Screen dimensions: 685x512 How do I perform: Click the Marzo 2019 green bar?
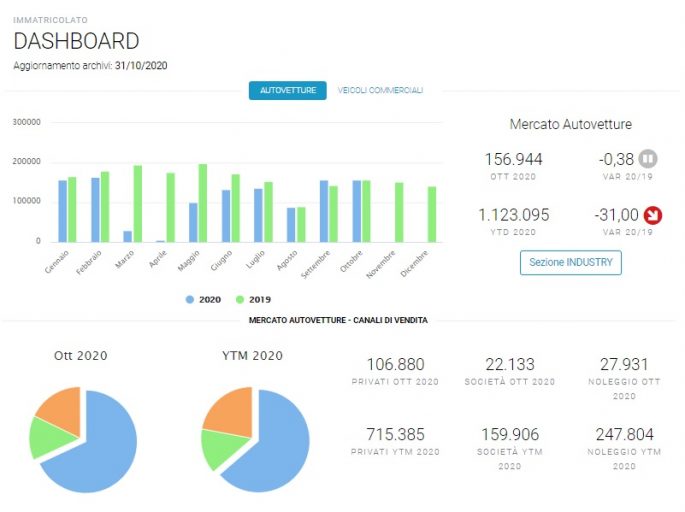click(138, 204)
